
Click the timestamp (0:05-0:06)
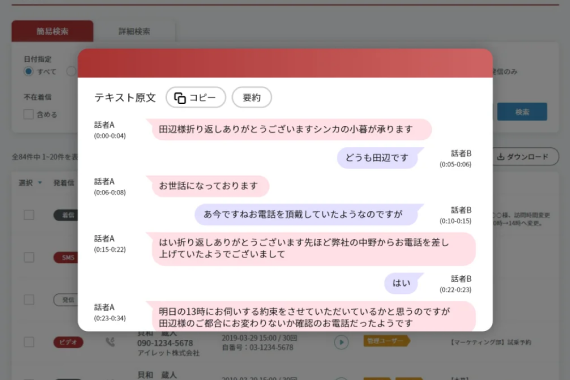point(455,164)
